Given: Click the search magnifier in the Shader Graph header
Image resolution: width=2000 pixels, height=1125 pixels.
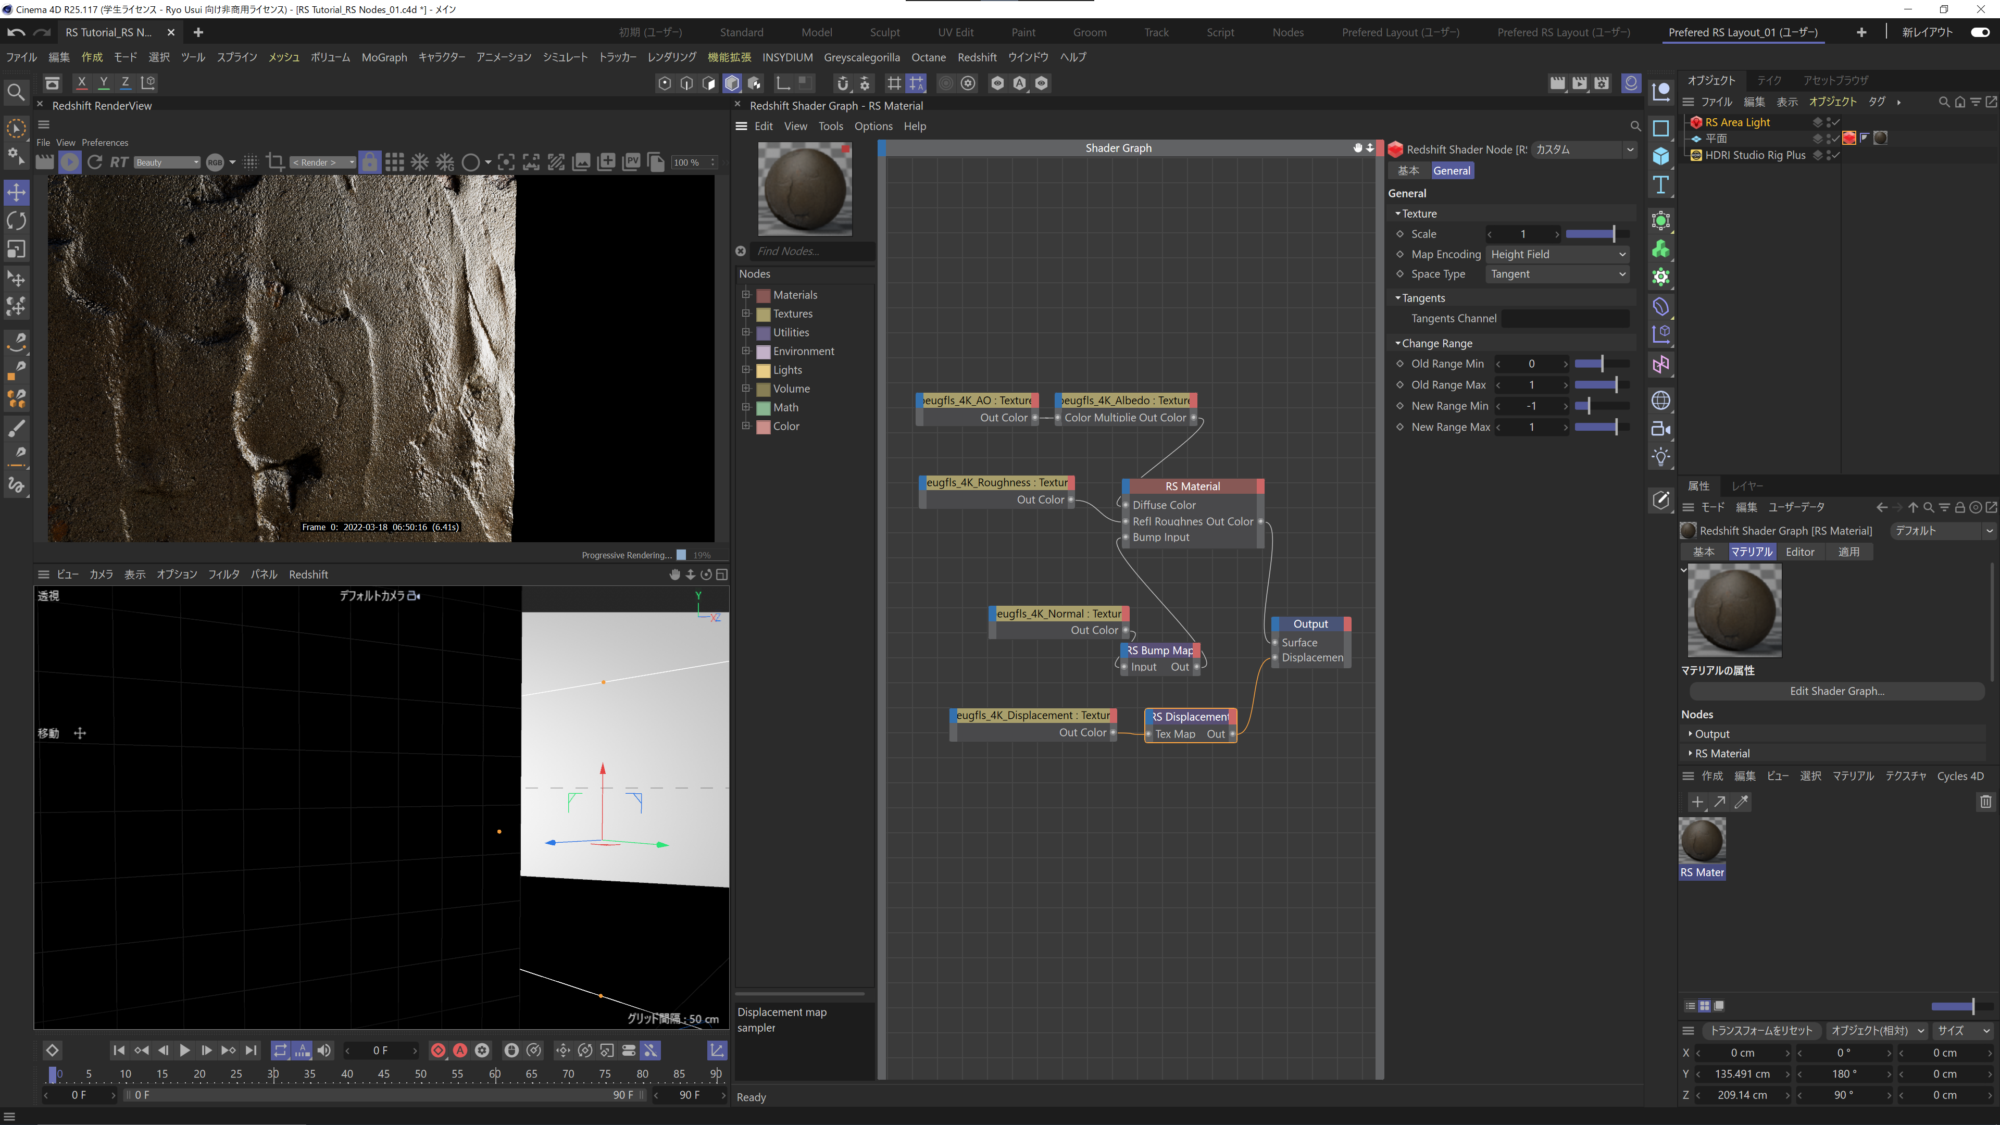Looking at the screenshot, I should coord(1635,126).
